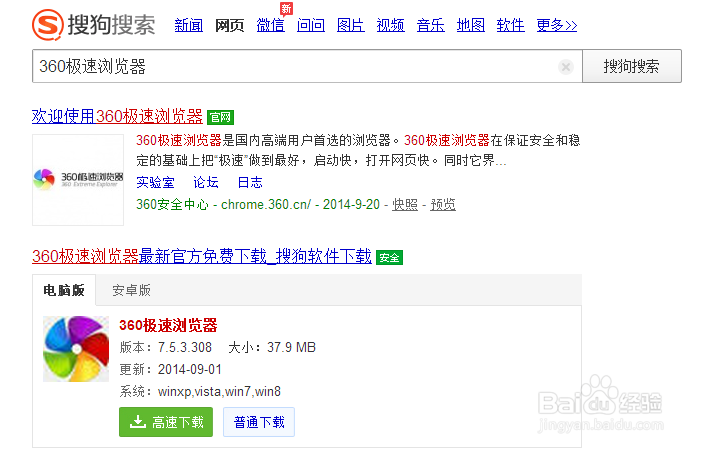702x450 pixels.
Task: Click the red 新 badge above 微信
Action: (287, 9)
